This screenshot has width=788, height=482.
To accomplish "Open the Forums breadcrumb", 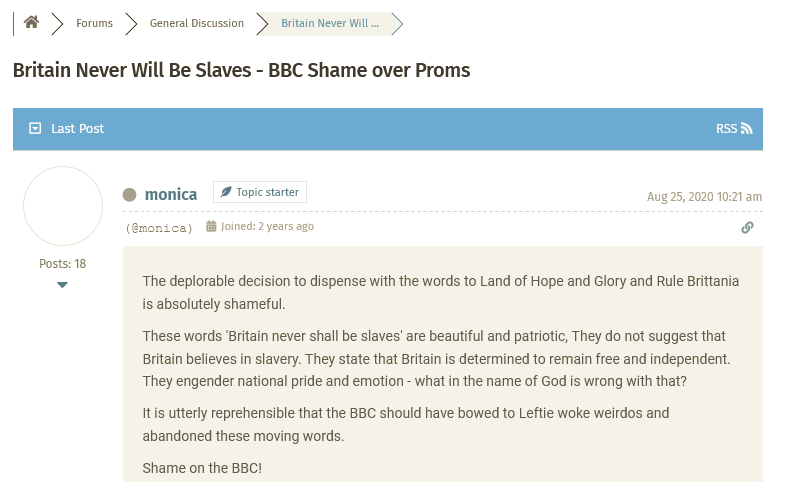I will (x=94, y=23).
